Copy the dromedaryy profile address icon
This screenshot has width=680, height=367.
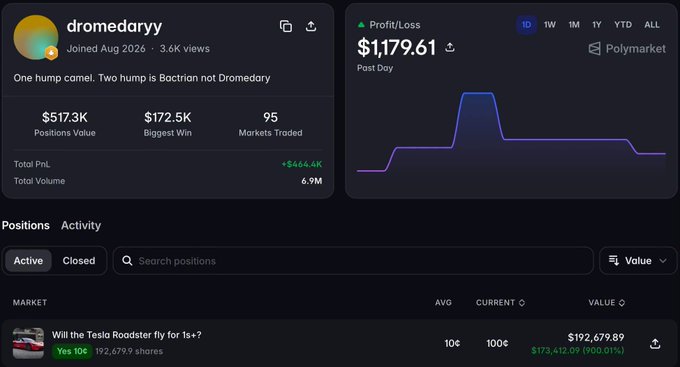pyautogui.click(x=286, y=26)
